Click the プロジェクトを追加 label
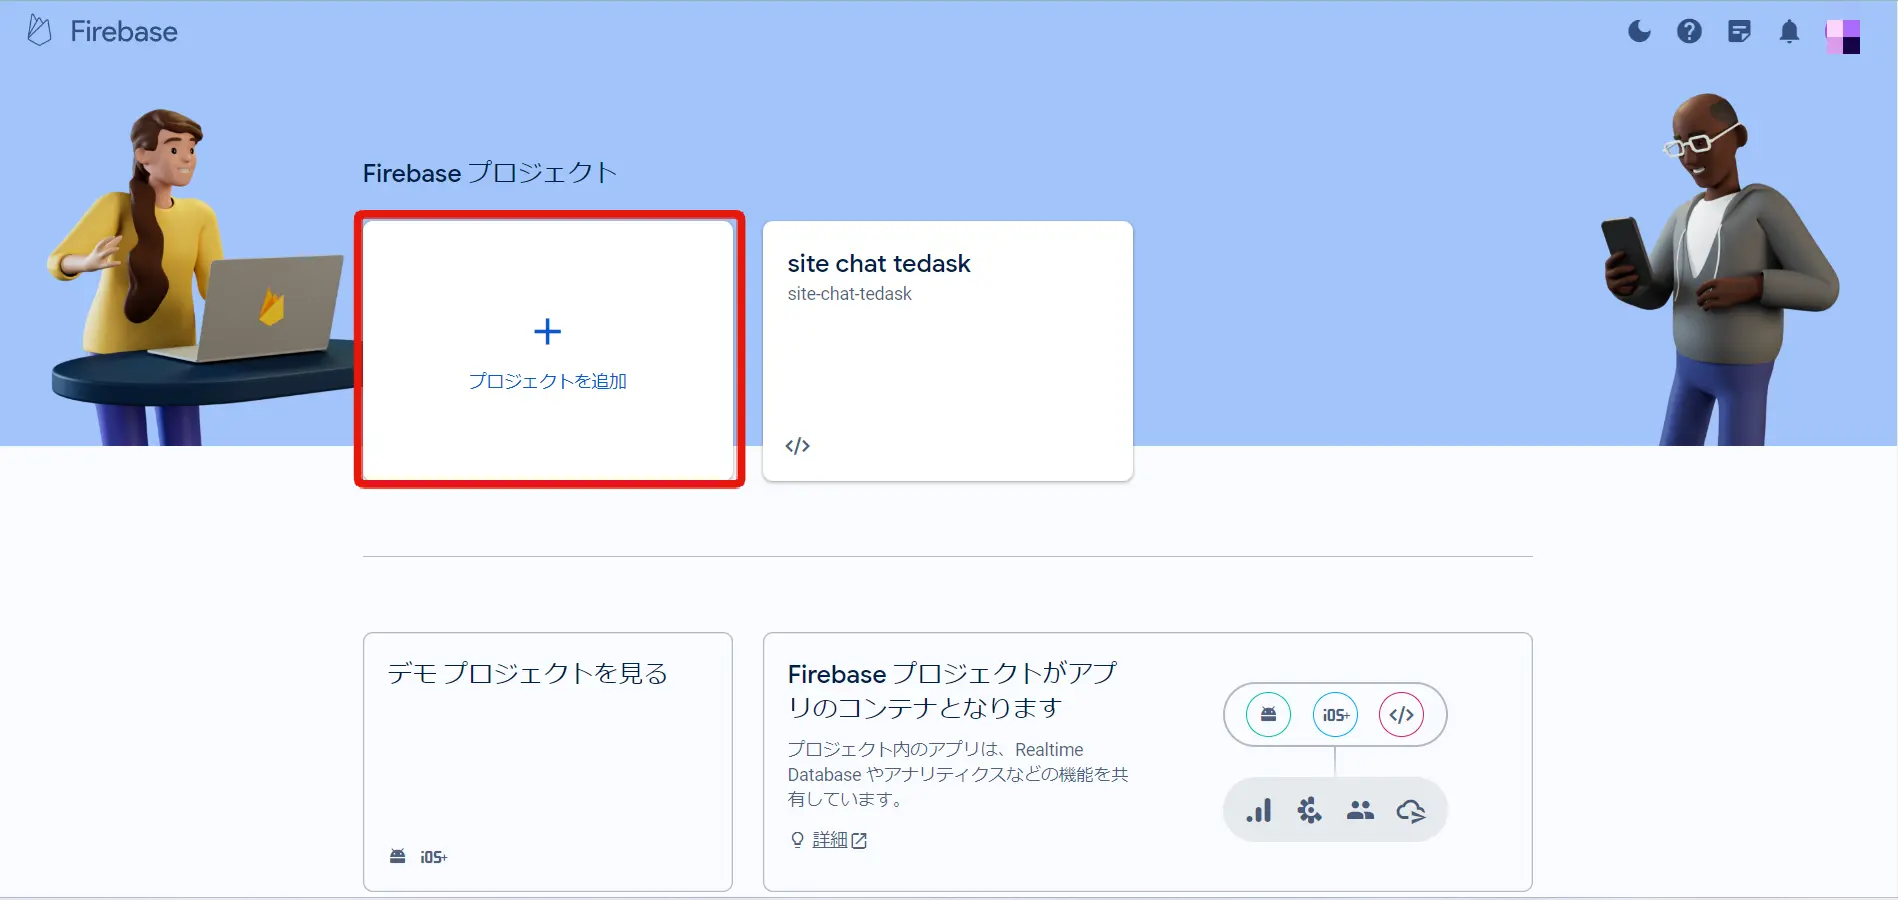 coord(547,381)
